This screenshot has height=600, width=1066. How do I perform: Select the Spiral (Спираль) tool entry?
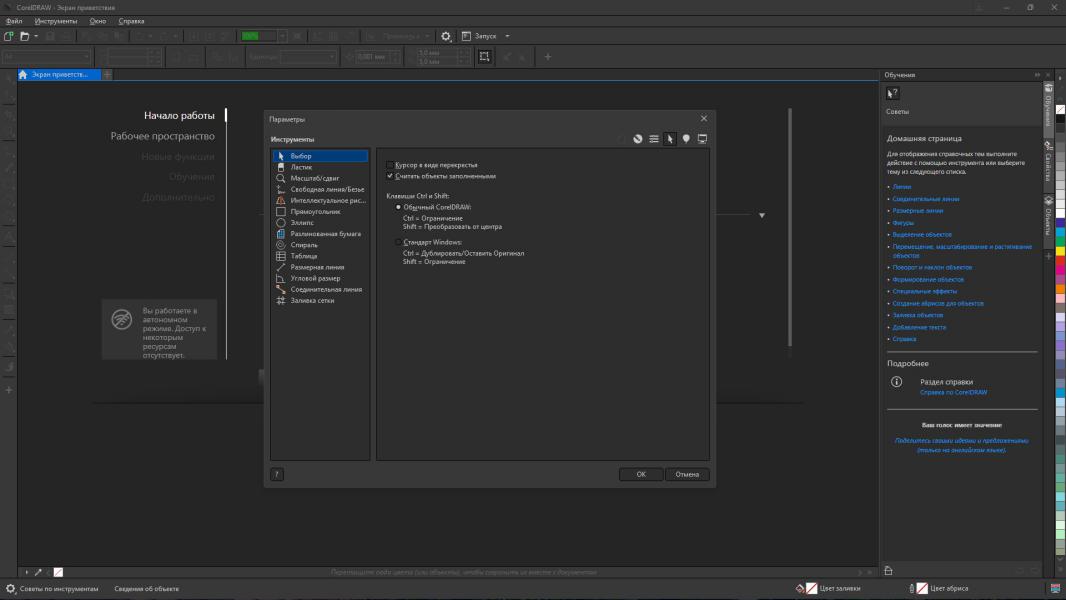pos(304,245)
